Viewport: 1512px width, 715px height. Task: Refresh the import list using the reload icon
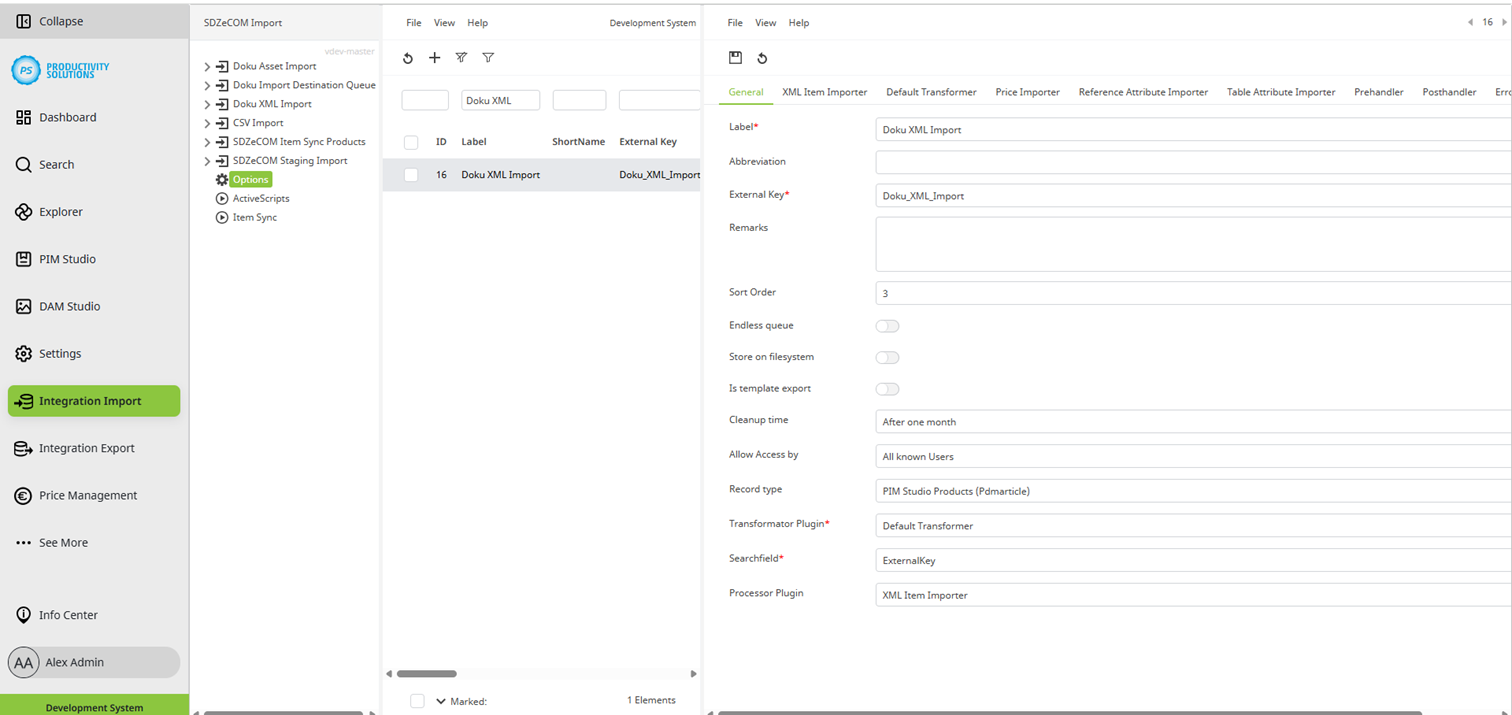coord(408,57)
